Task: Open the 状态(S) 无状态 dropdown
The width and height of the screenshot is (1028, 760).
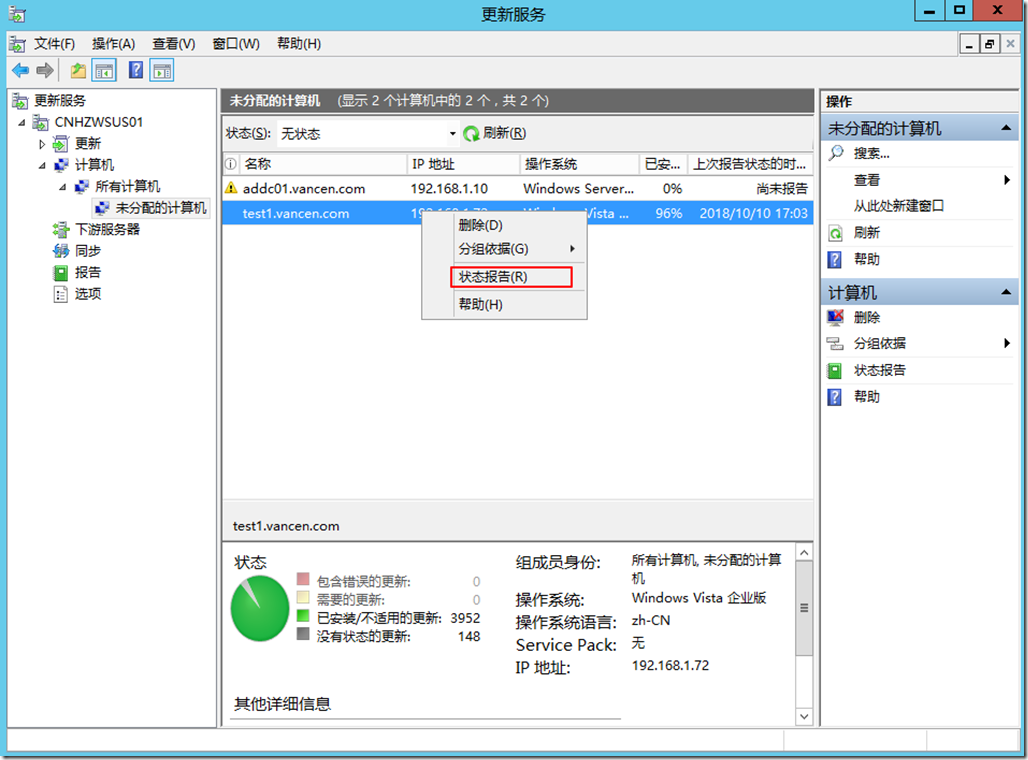Action: [x=452, y=134]
